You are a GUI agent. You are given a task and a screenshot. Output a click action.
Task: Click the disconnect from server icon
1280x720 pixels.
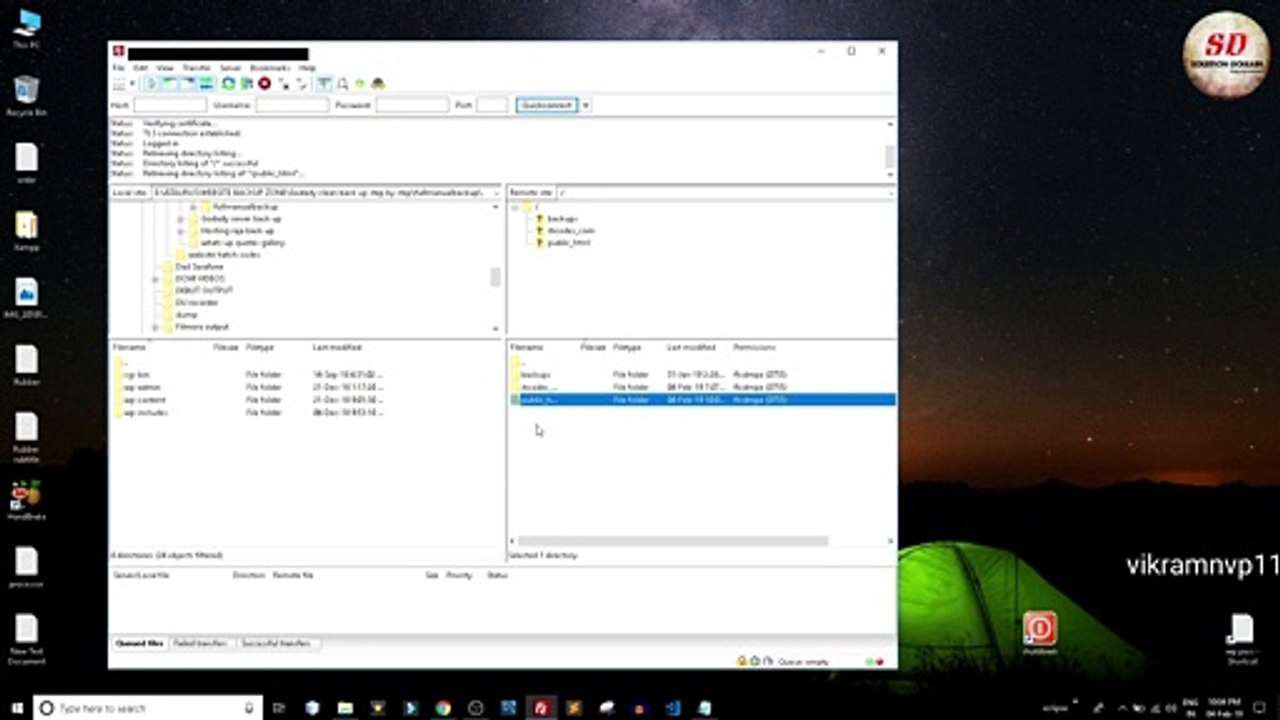coord(283,84)
